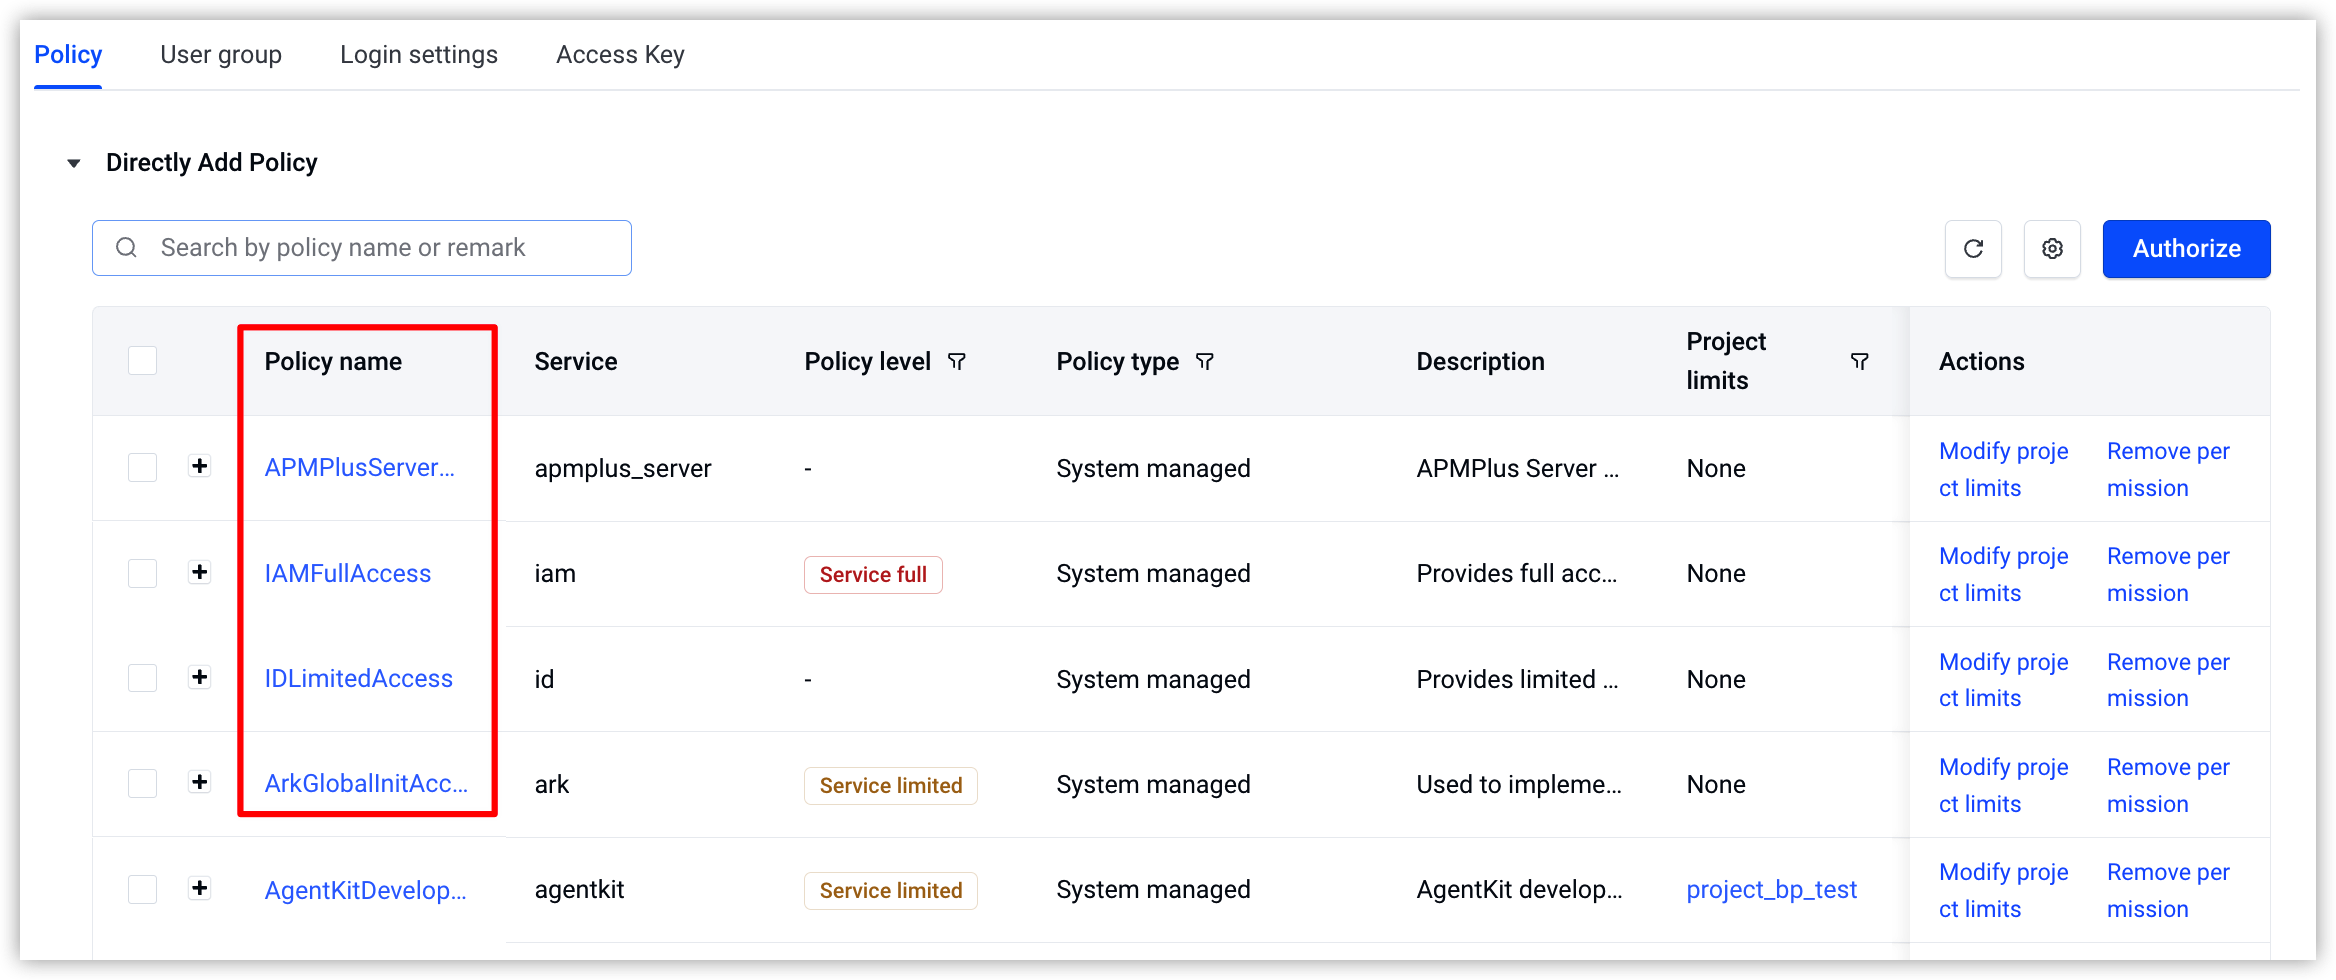The width and height of the screenshot is (2336, 980).
Task: Collapse the Directly Add Policy section
Action: click(74, 163)
